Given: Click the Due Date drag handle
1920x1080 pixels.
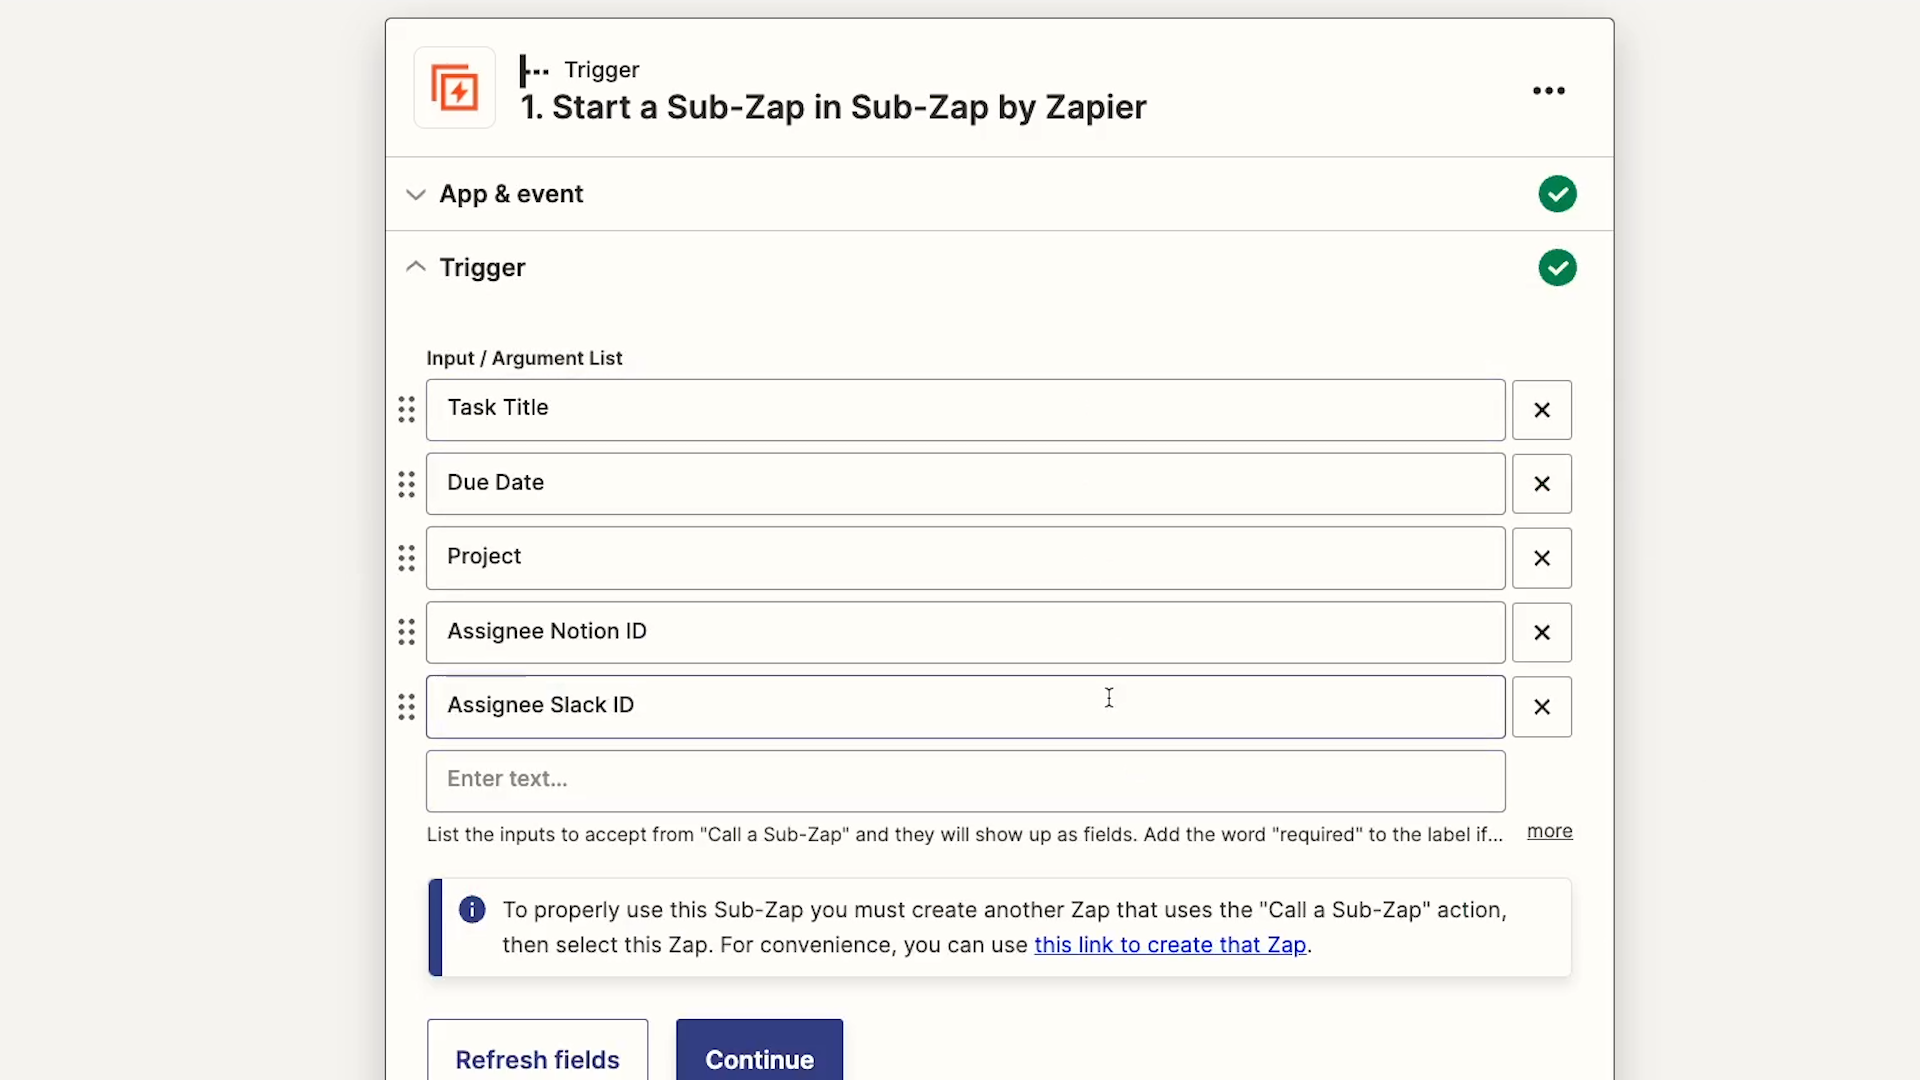Looking at the screenshot, I should (x=406, y=484).
